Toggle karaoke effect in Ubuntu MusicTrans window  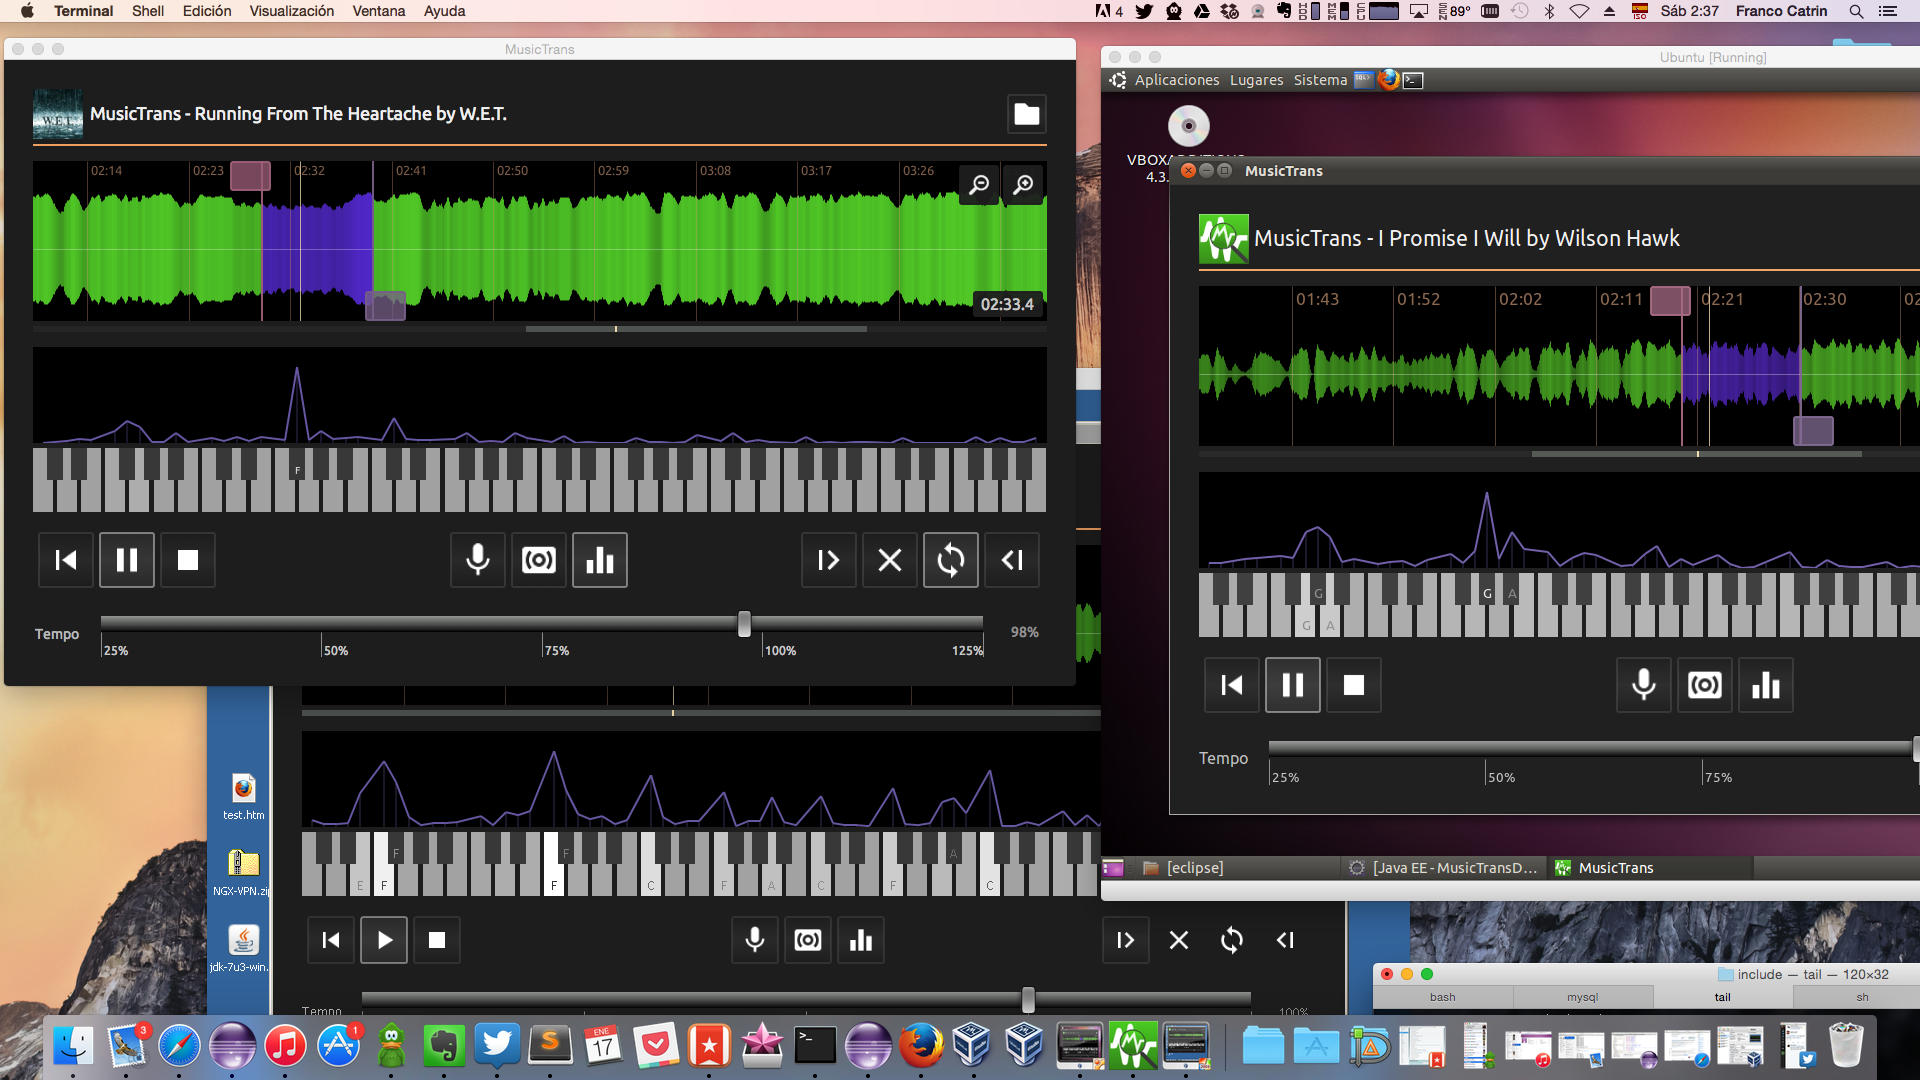click(1705, 685)
